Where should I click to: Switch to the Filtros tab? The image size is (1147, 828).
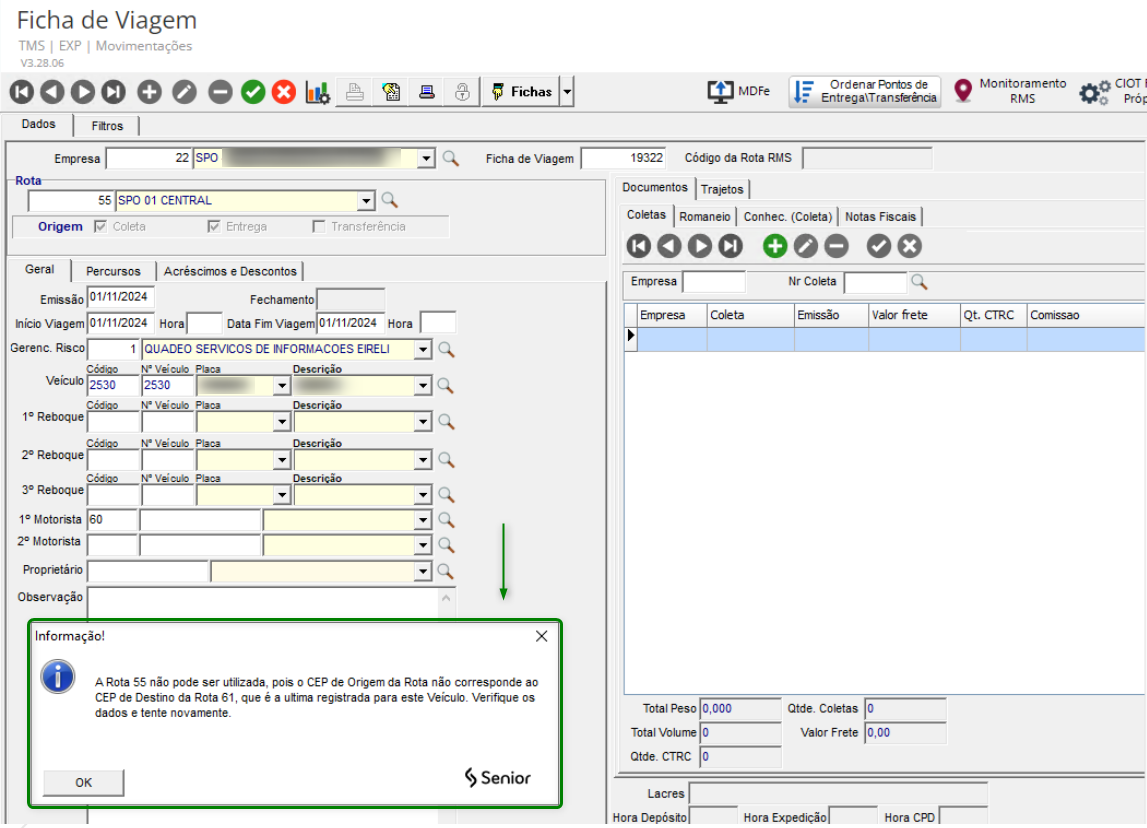tap(107, 126)
